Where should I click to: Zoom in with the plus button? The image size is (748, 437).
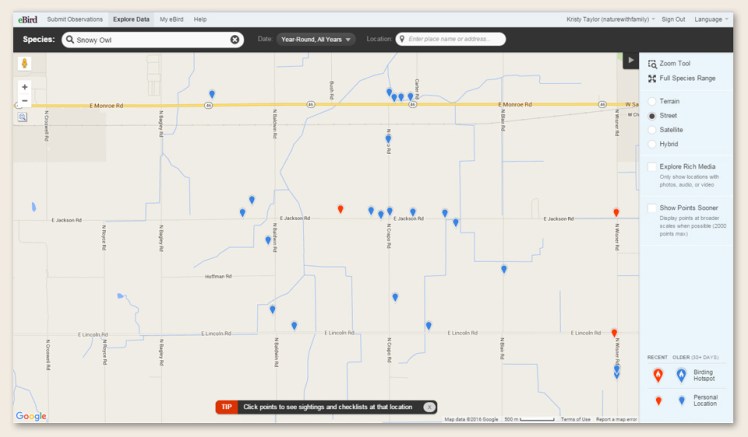pos(24,87)
